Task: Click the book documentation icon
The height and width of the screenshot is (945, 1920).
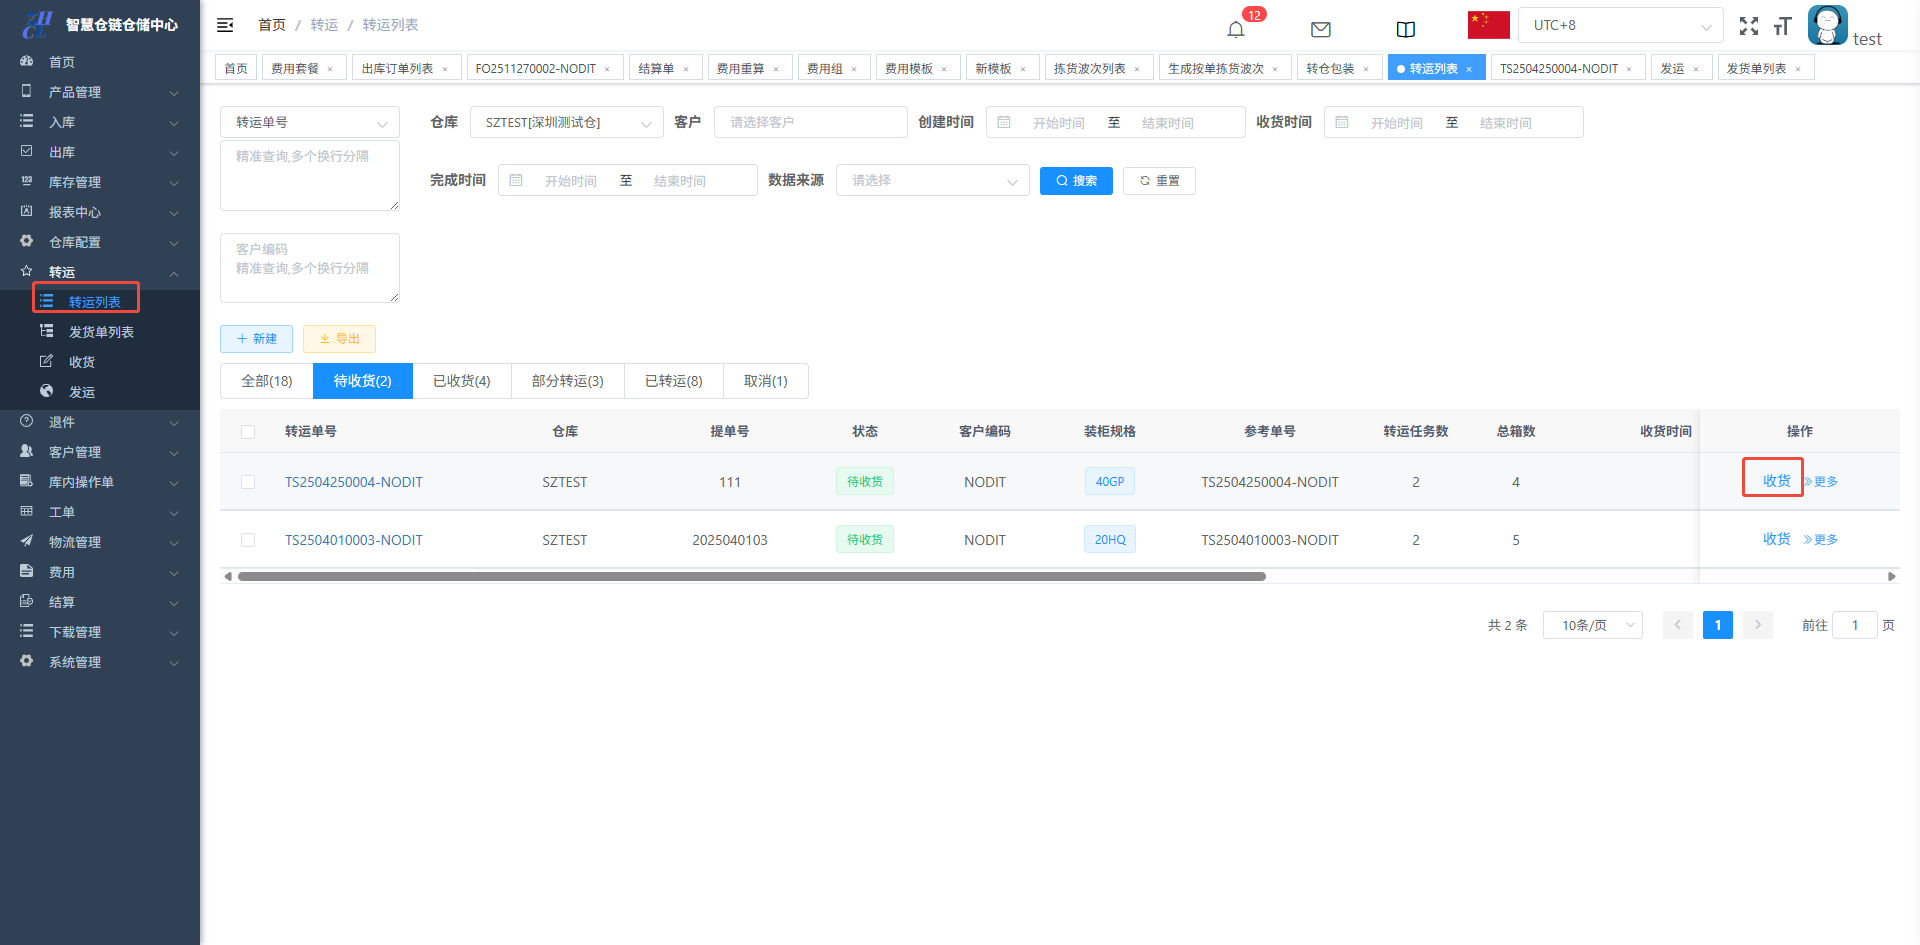Action: pos(1405,29)
